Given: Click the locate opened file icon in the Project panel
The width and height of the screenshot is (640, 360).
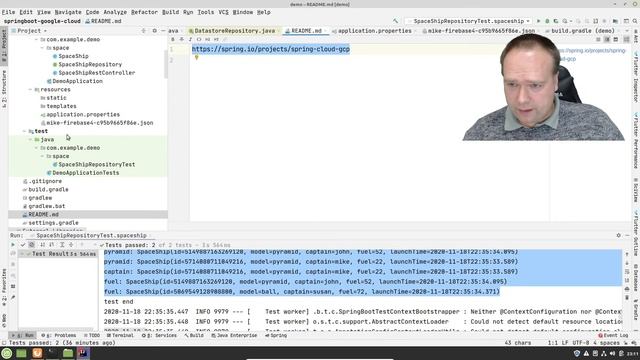Looking at the screenshot, I should [143, 31].
